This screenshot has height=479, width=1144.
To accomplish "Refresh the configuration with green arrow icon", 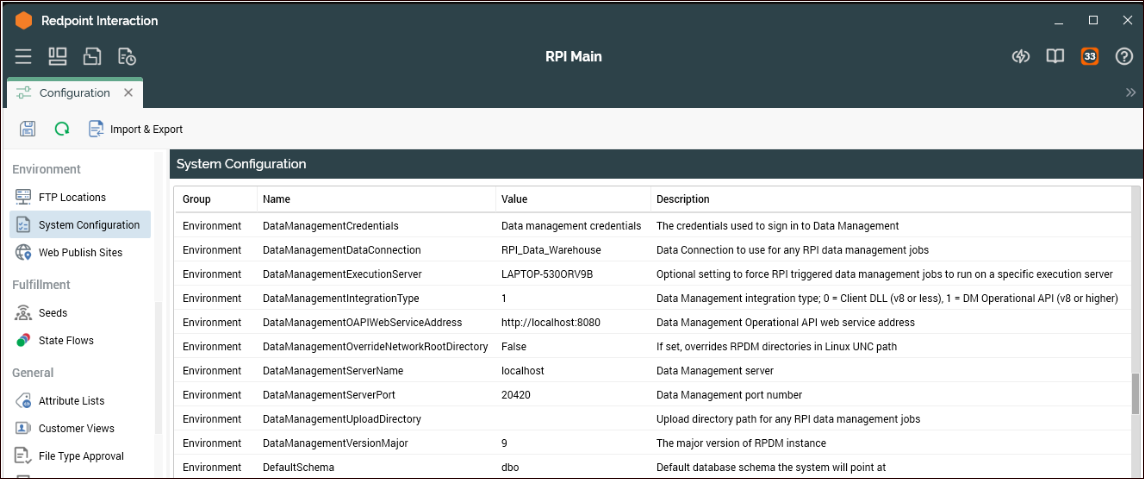I will [62, 129].
